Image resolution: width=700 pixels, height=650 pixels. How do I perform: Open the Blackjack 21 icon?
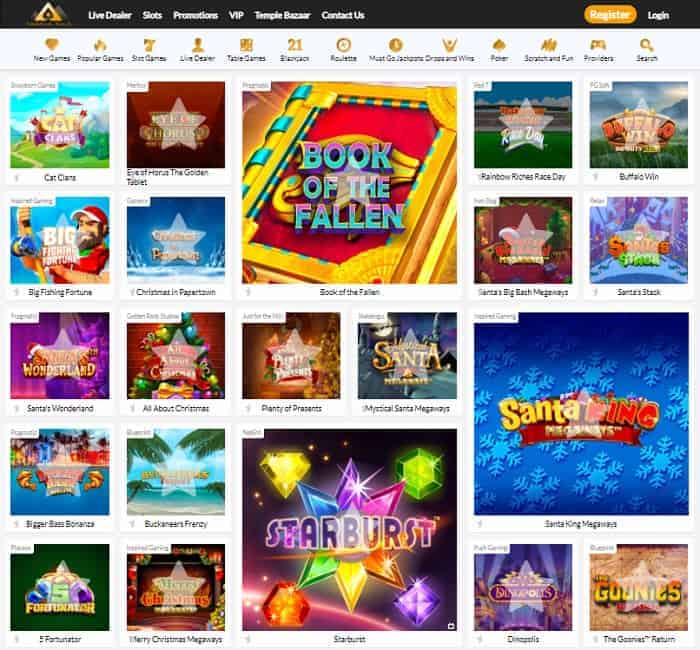pyautogui.click(x=295, y=45)
